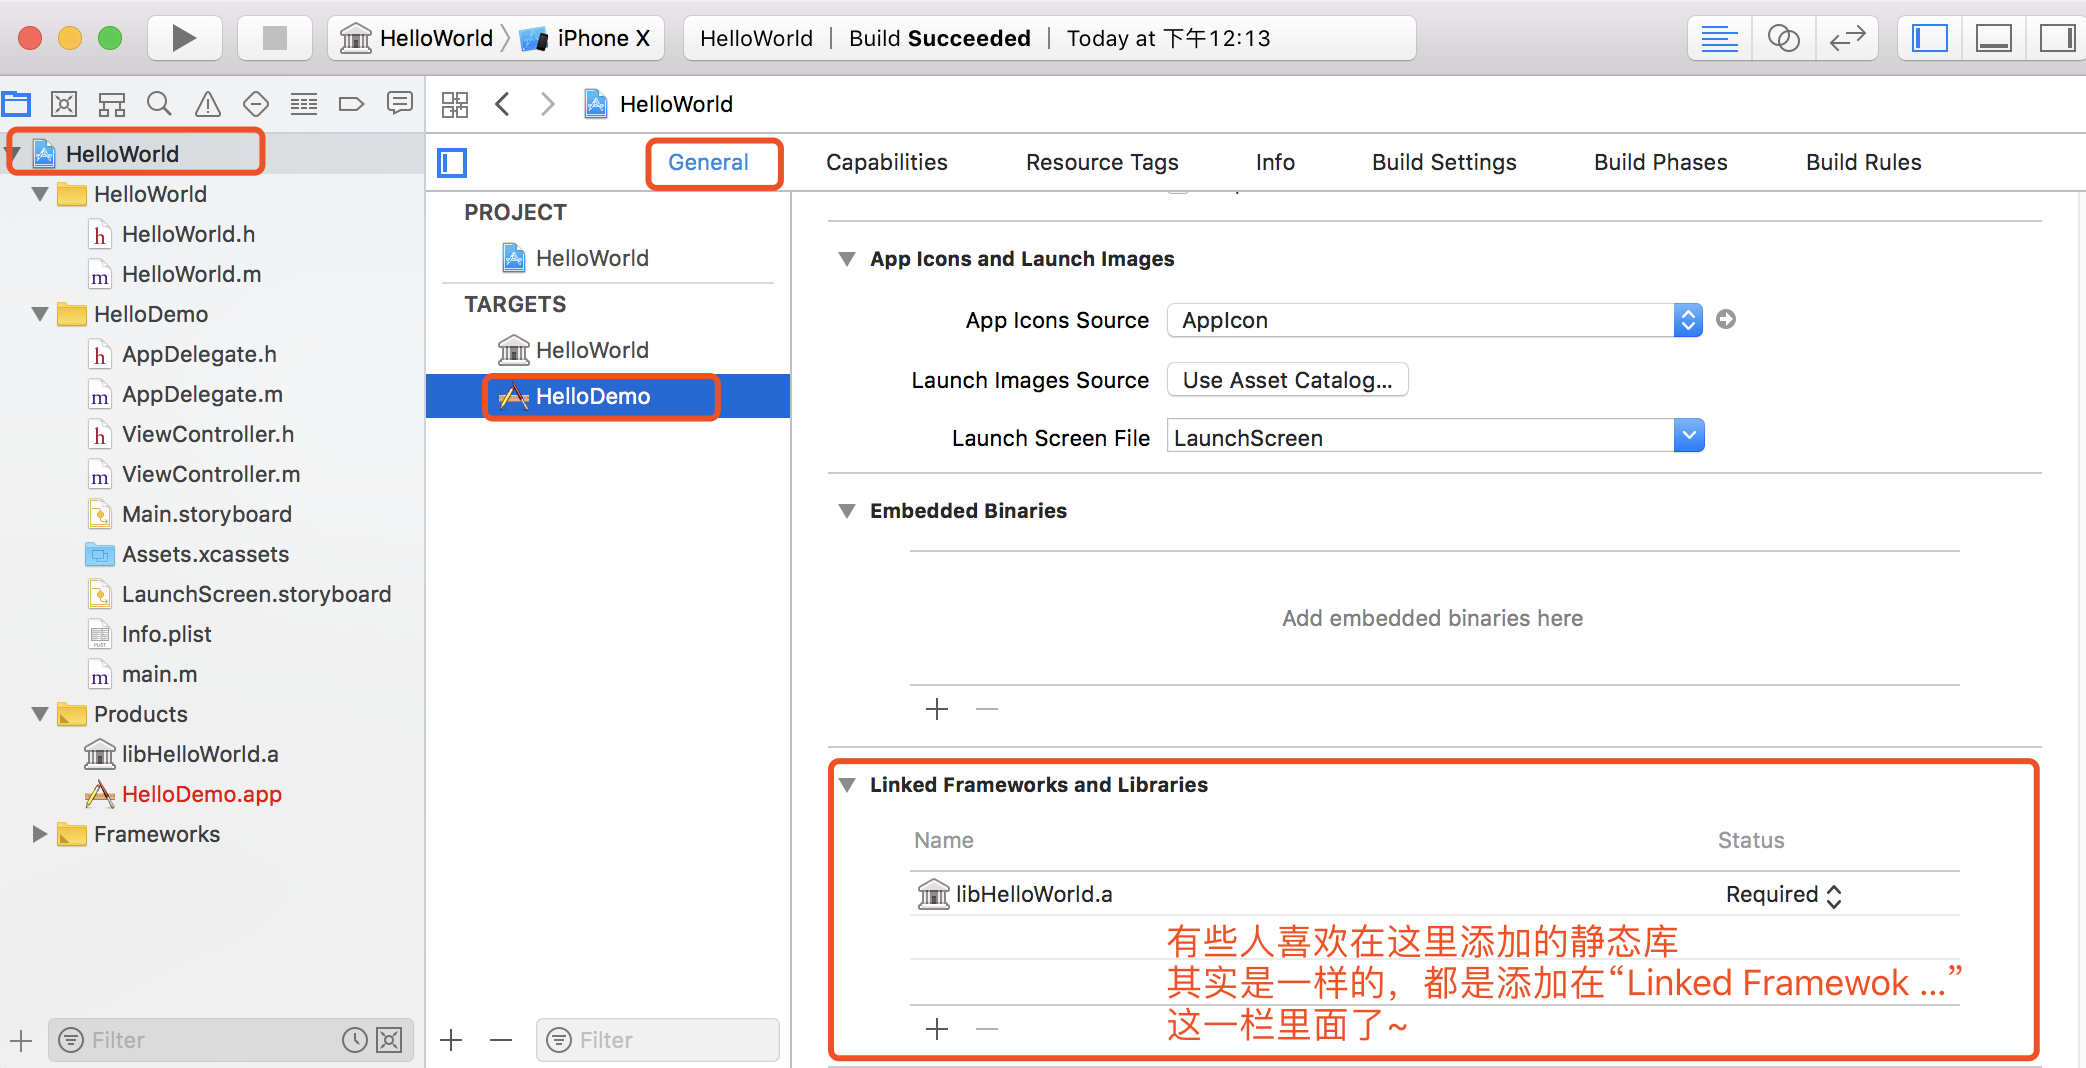Open ViewController.h file
Screen dimensions: 2086x1068
click(x=208, y=434)
